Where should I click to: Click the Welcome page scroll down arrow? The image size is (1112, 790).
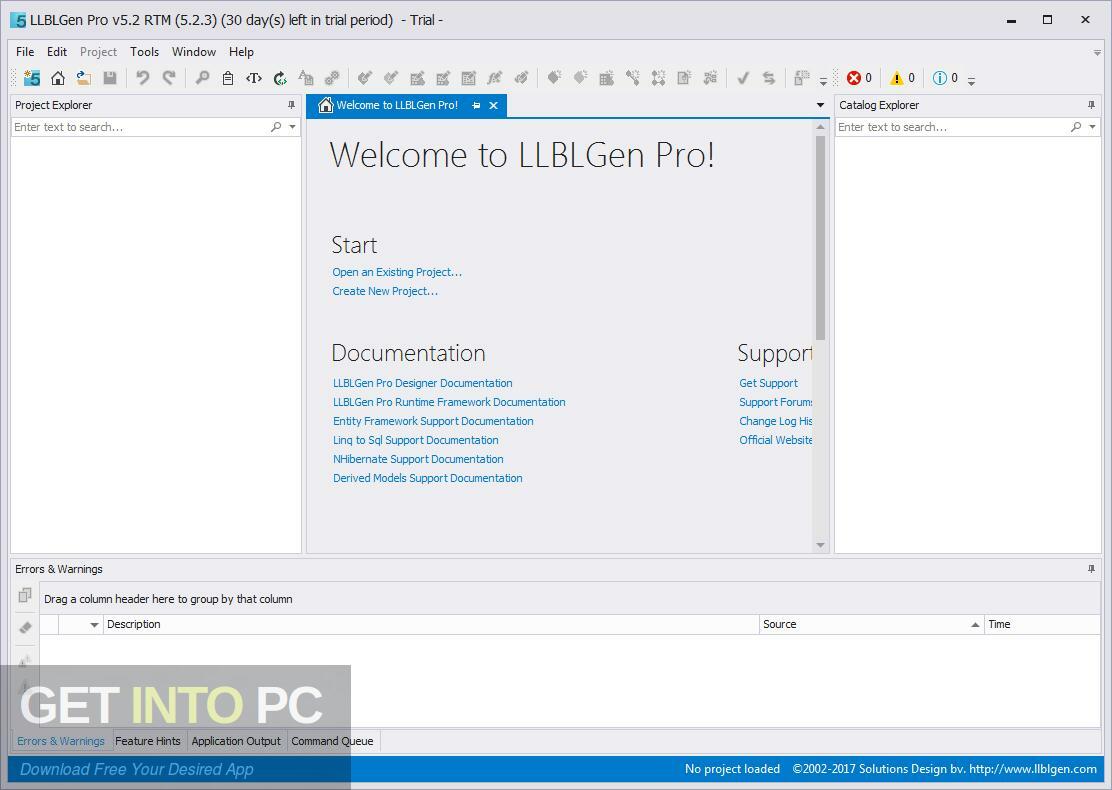(x=821, y=545)
